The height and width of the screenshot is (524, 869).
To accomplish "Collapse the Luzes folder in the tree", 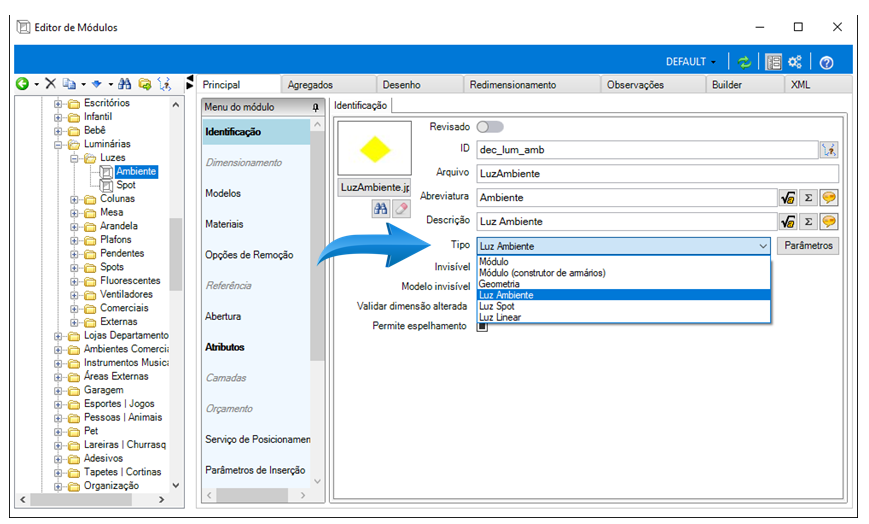I will click(74, 159).
